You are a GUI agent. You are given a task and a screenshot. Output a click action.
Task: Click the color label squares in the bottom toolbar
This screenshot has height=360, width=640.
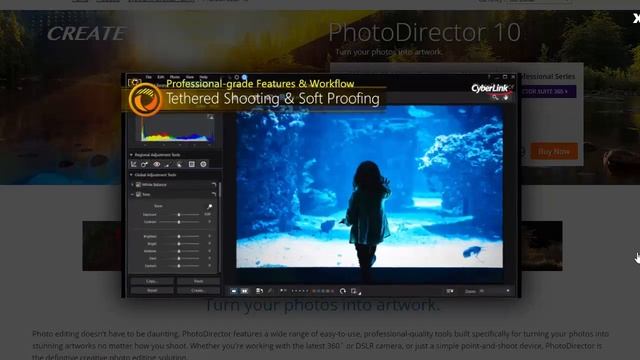[323, 291]
